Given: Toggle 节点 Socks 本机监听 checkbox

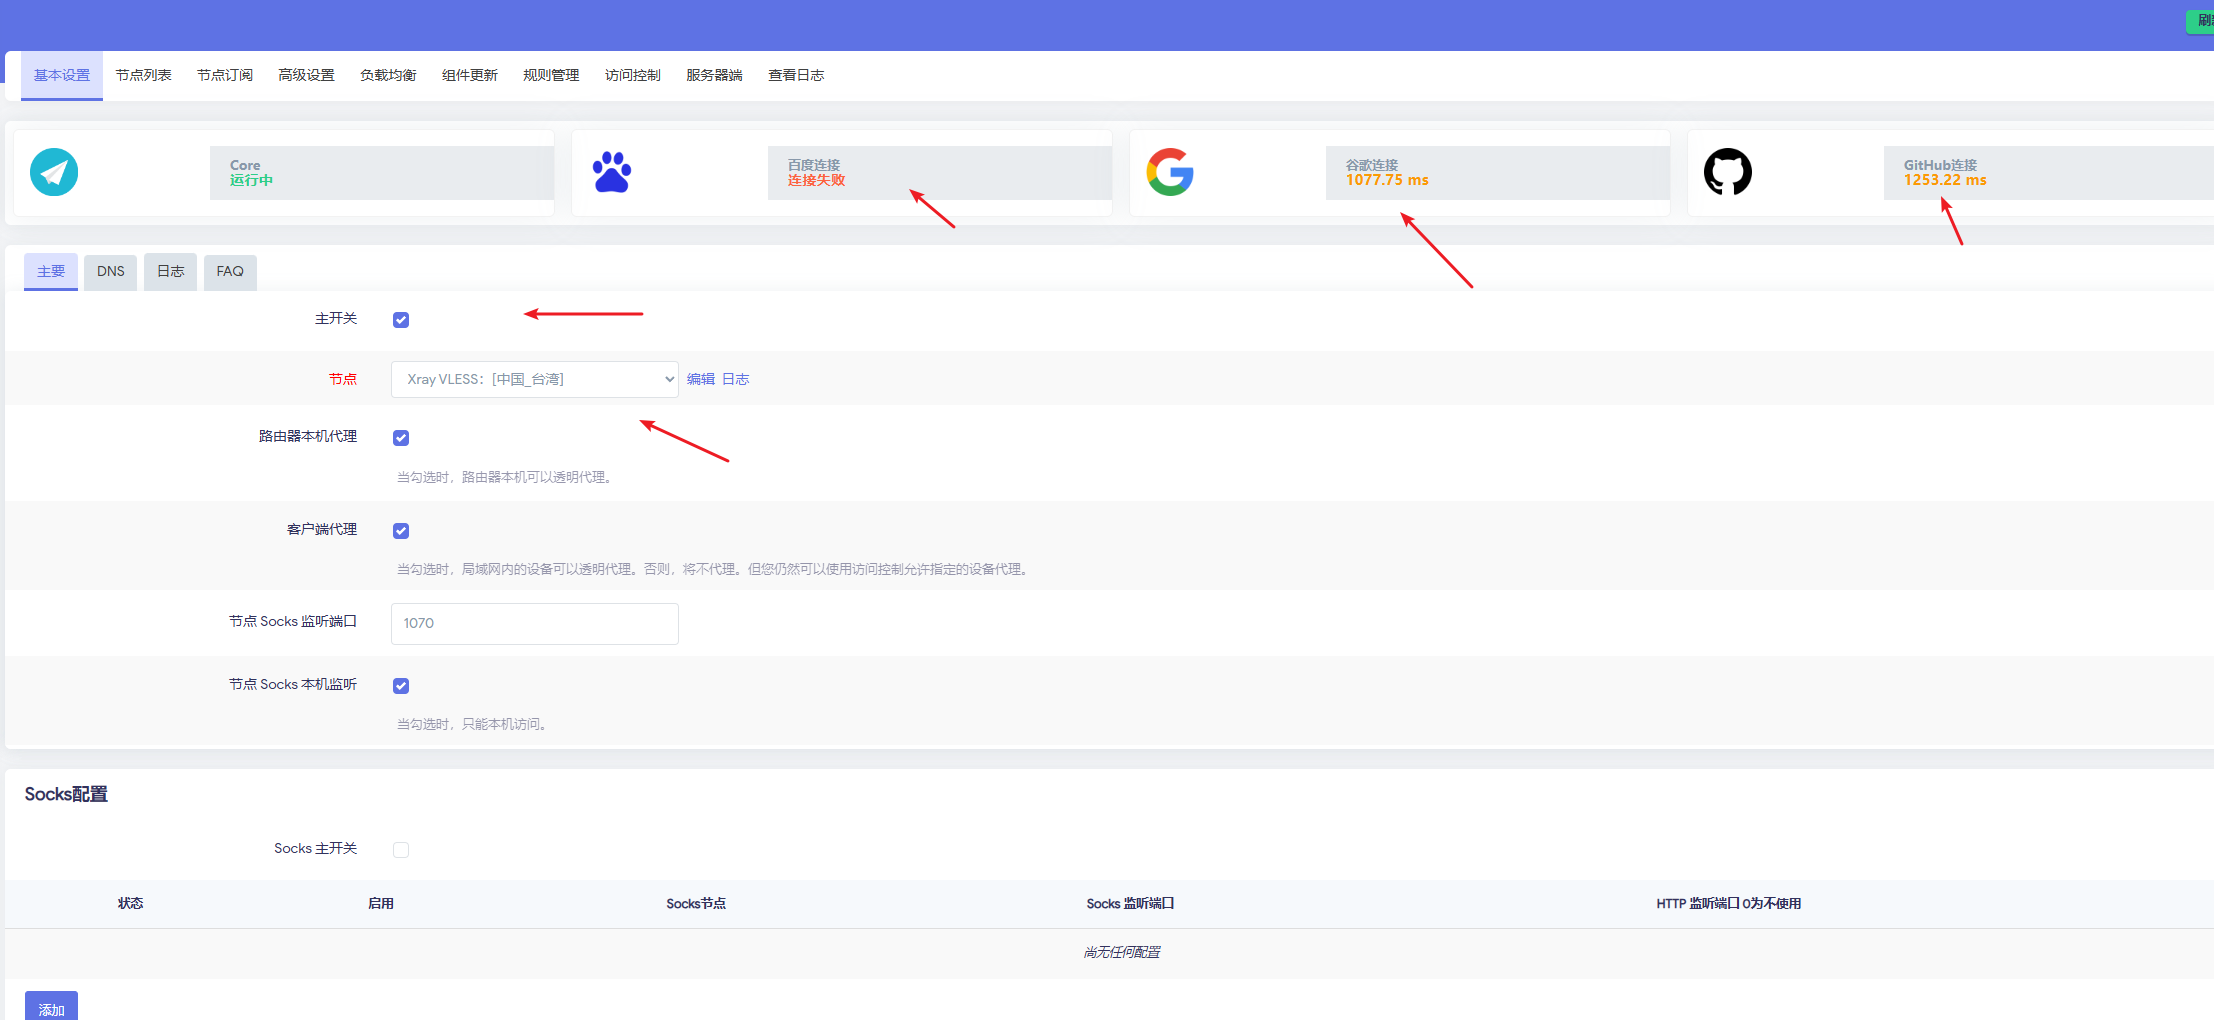Looking at the screenshot, I should (x=401, y=686).
